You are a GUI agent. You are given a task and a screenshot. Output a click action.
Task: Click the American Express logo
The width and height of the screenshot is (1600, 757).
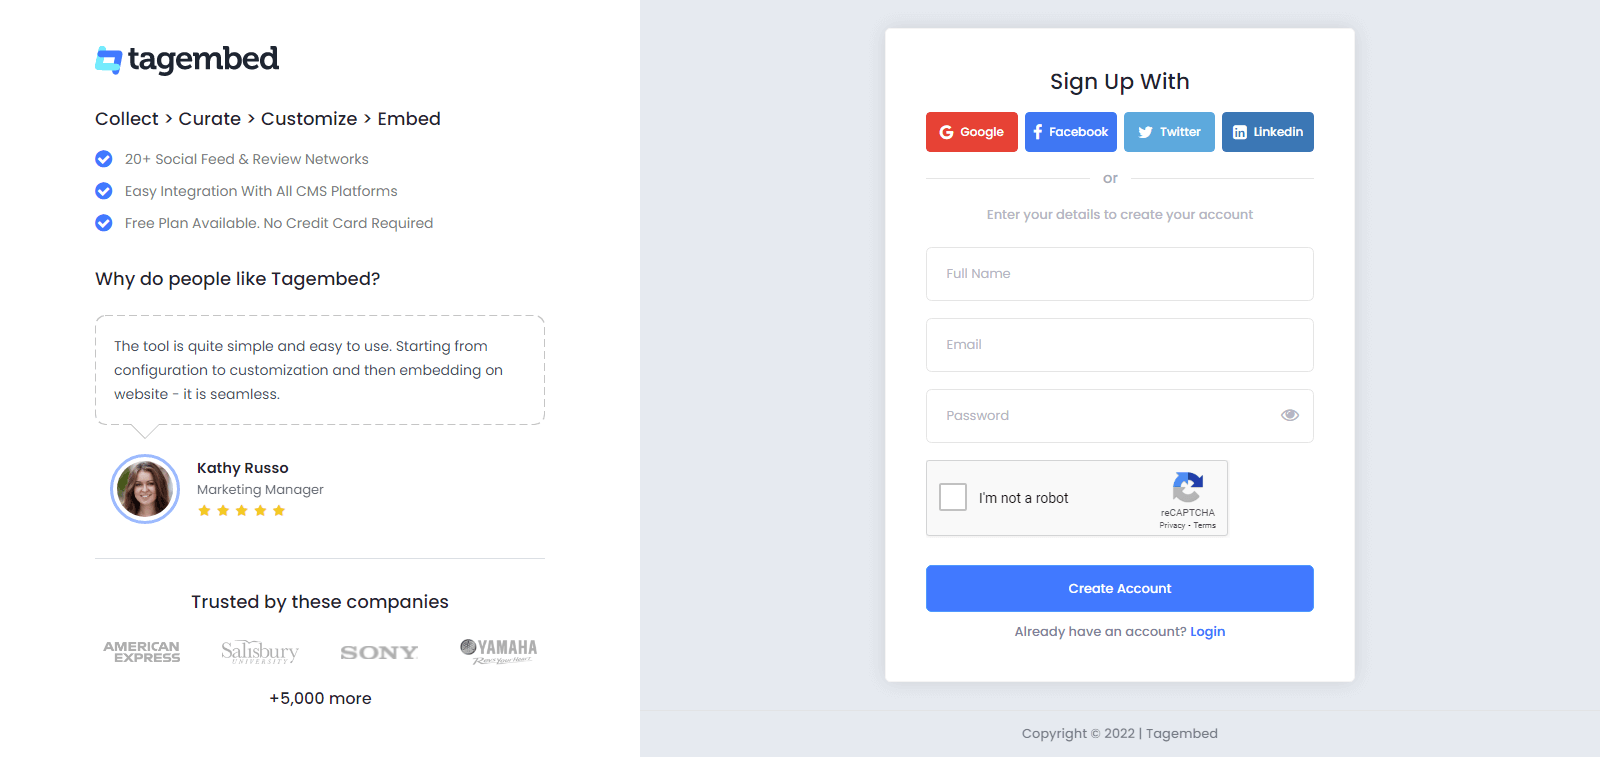click(x=141, y=650)
